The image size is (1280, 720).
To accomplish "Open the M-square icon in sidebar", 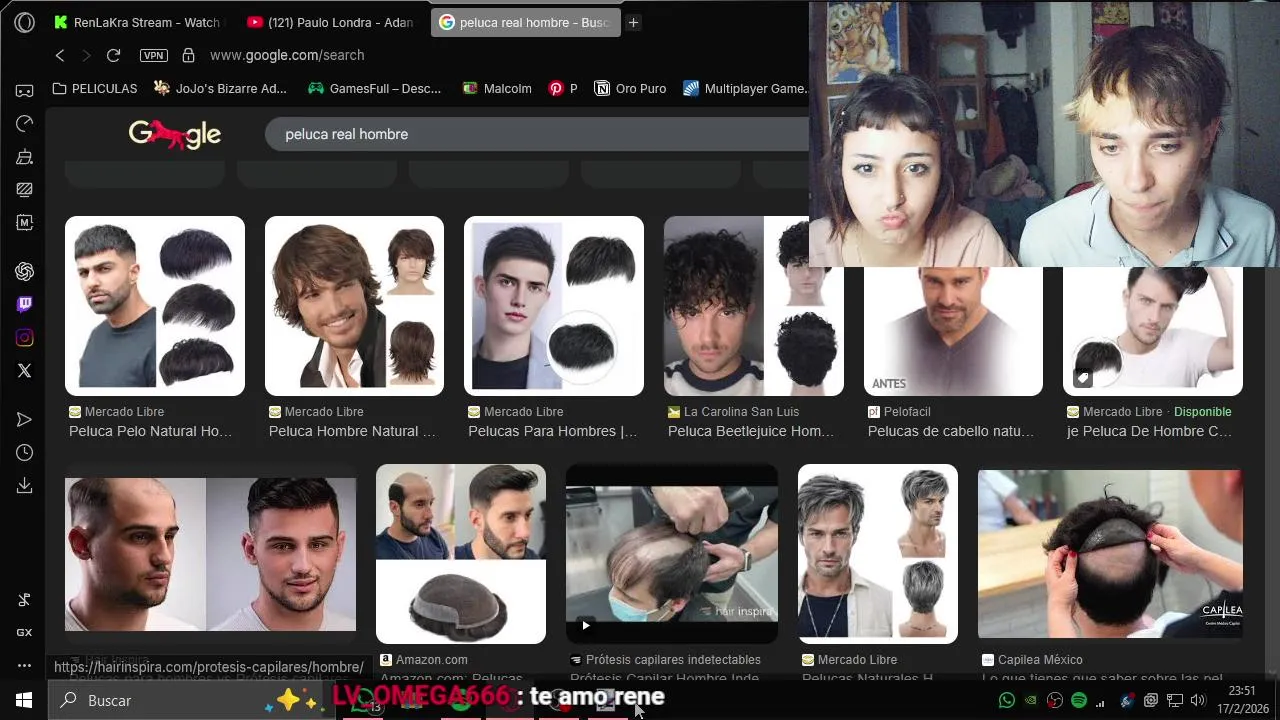I will [25, 223].
